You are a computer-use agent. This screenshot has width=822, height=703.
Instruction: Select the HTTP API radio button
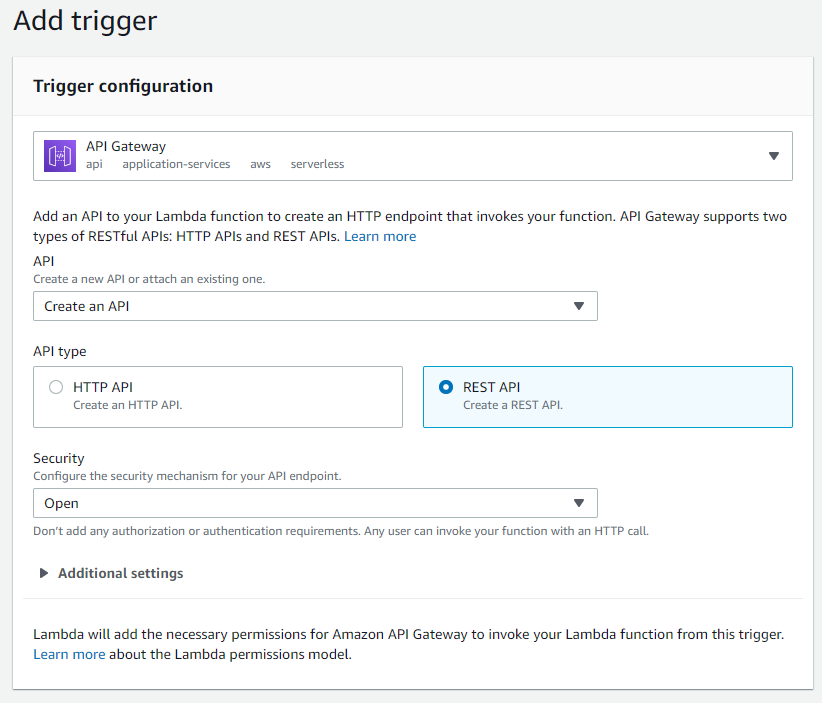coord(56,386)
